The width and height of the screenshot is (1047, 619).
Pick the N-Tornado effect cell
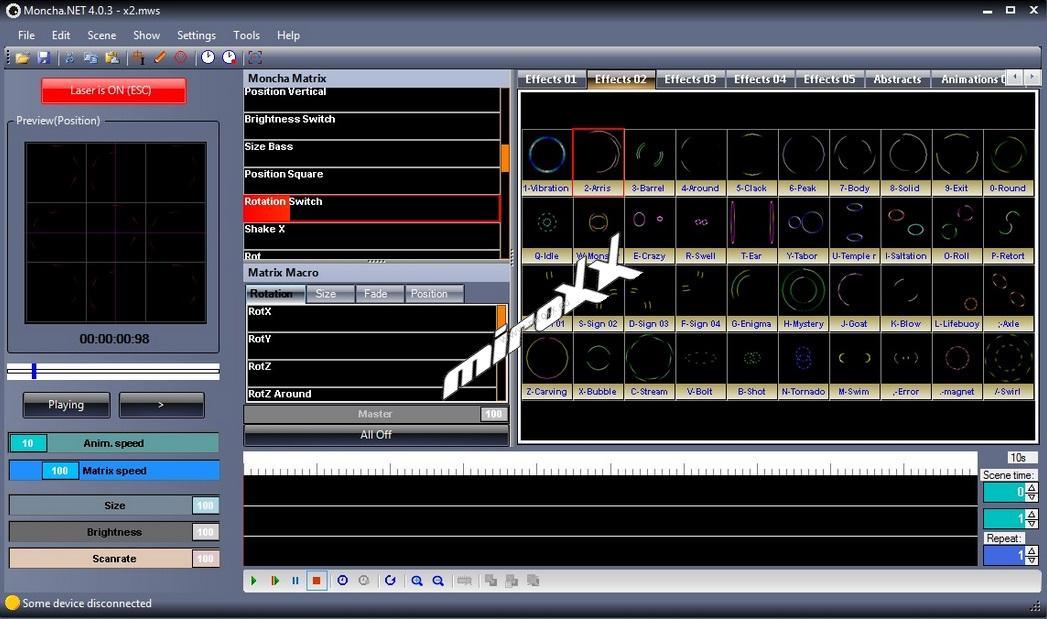[803, 366]
